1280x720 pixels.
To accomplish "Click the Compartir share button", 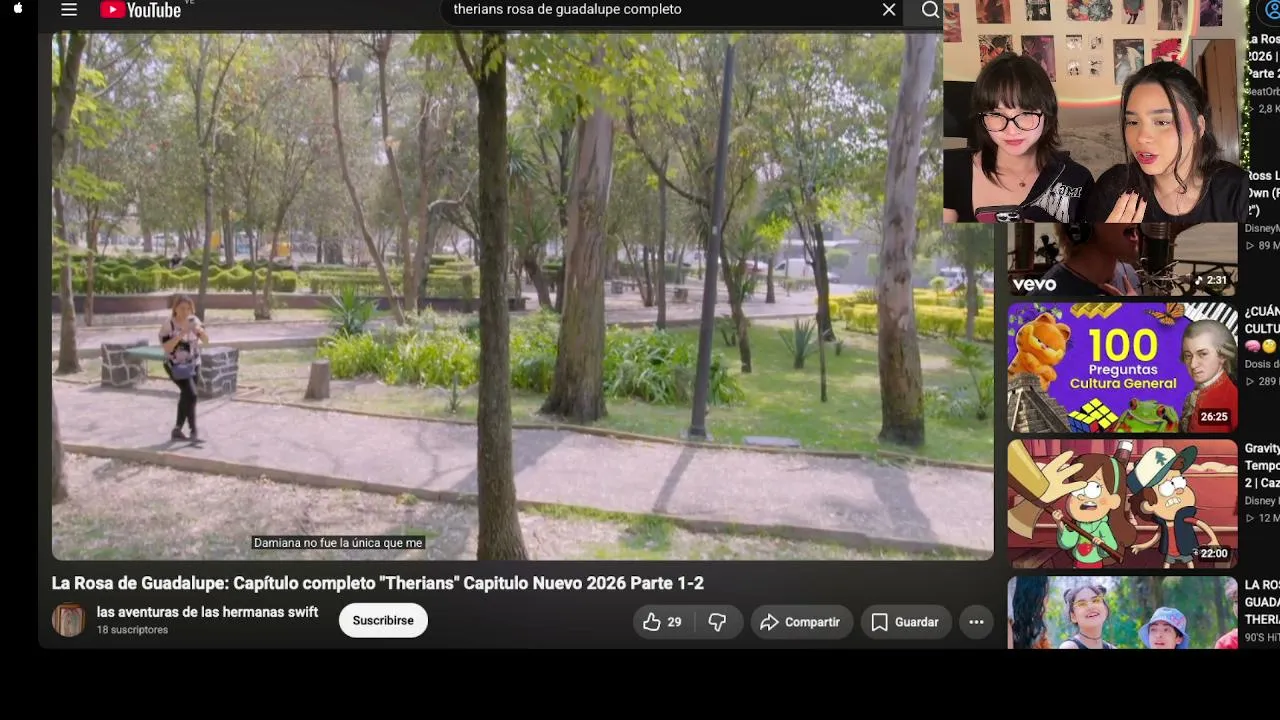I will point(801,622).
